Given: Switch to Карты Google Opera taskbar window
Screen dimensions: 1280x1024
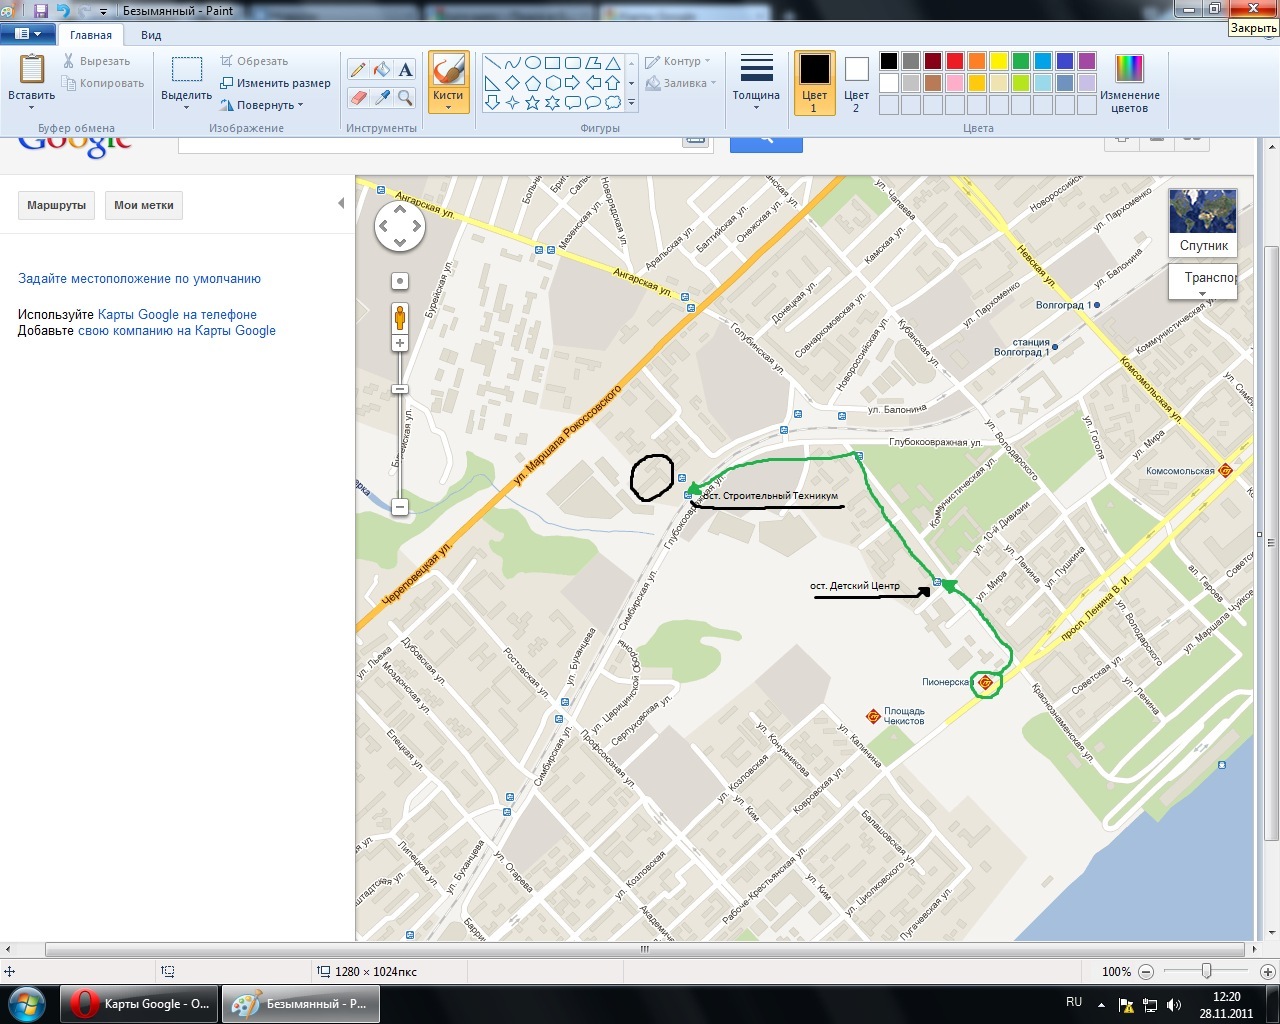Looking at the screenshot, I should point(140,1004).
